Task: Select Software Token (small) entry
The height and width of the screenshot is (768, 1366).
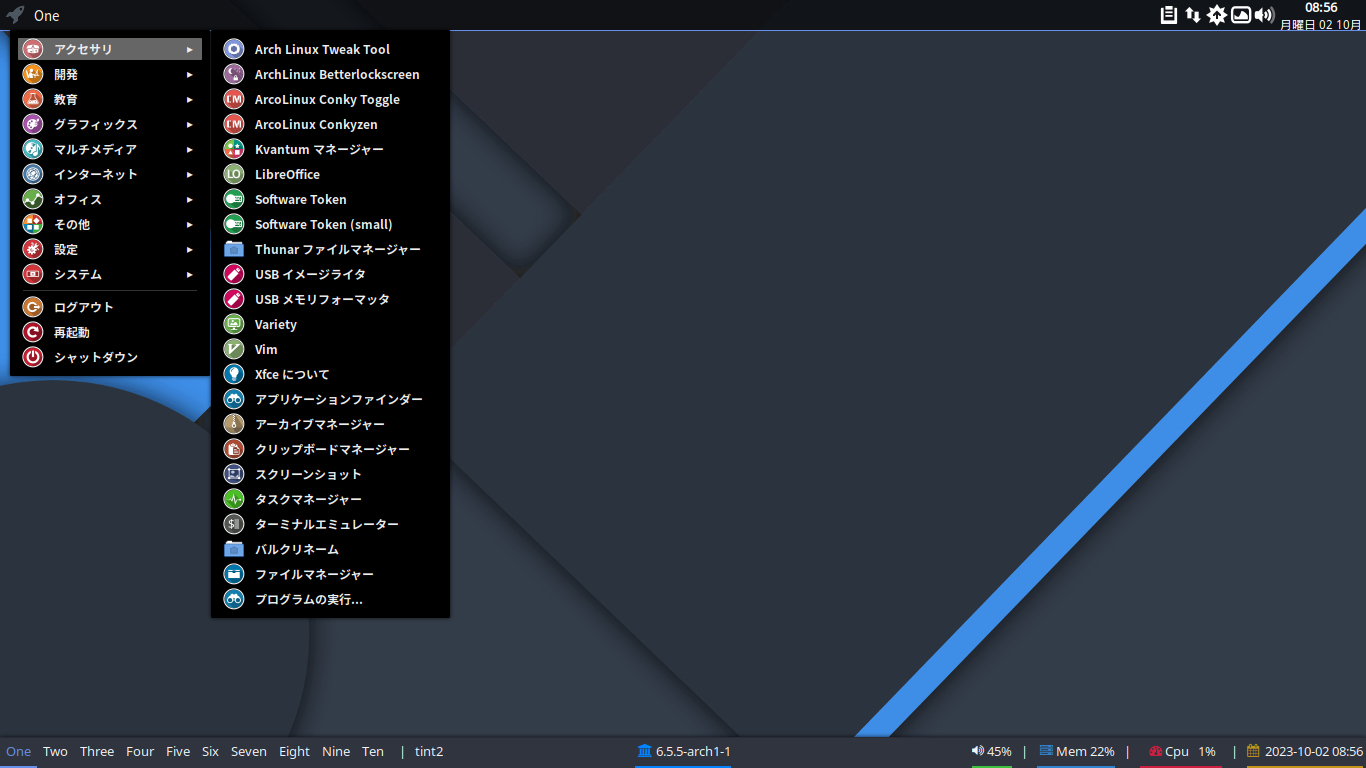Action: coord(330,224)
